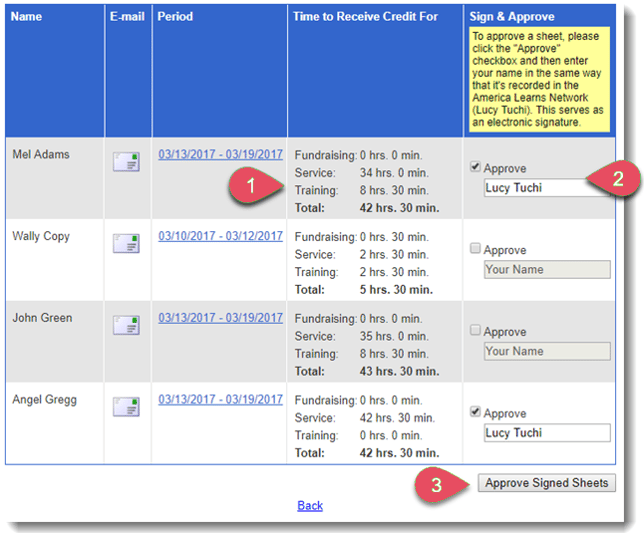Screen dimensions: 644x533
Task: Uncheck the Approve checkbox for Mel Adams
Action: tap(475, 168)
